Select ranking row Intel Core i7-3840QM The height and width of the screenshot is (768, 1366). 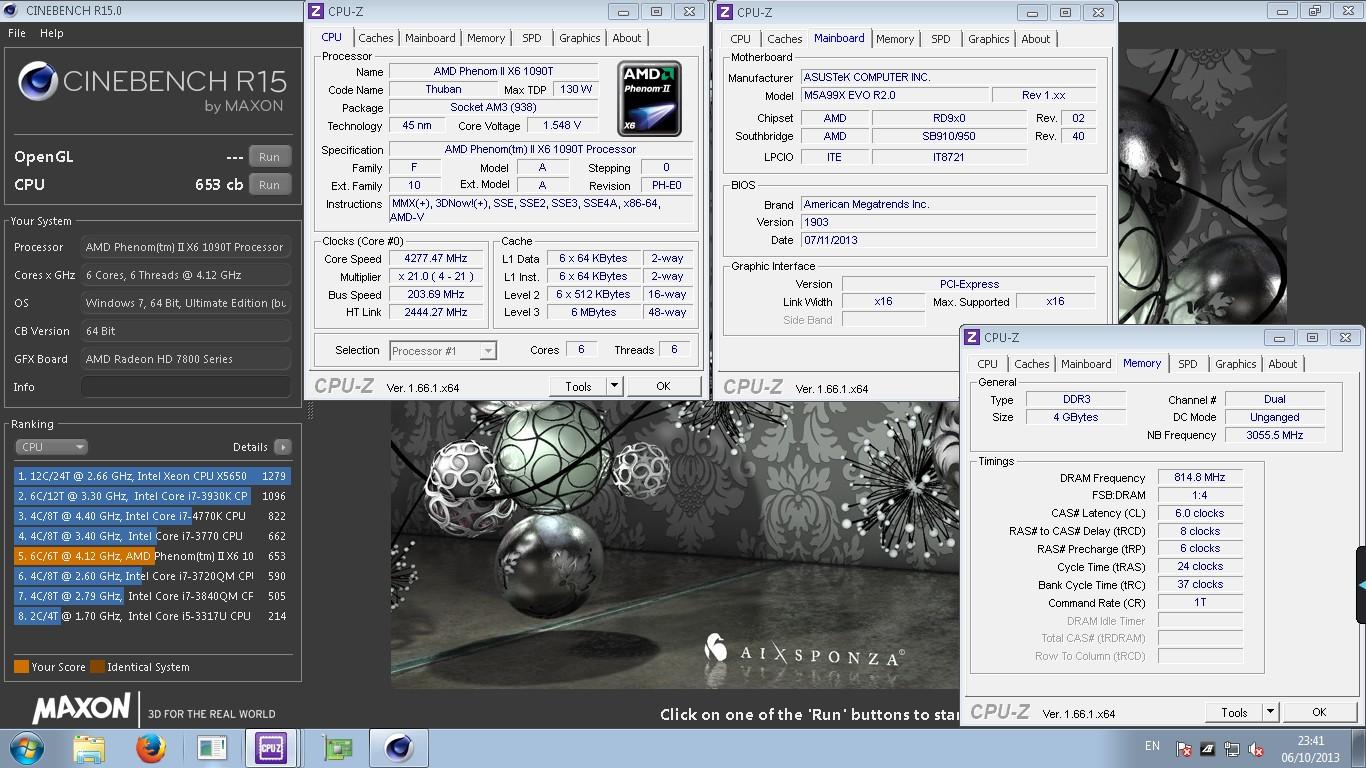[152, 596]
